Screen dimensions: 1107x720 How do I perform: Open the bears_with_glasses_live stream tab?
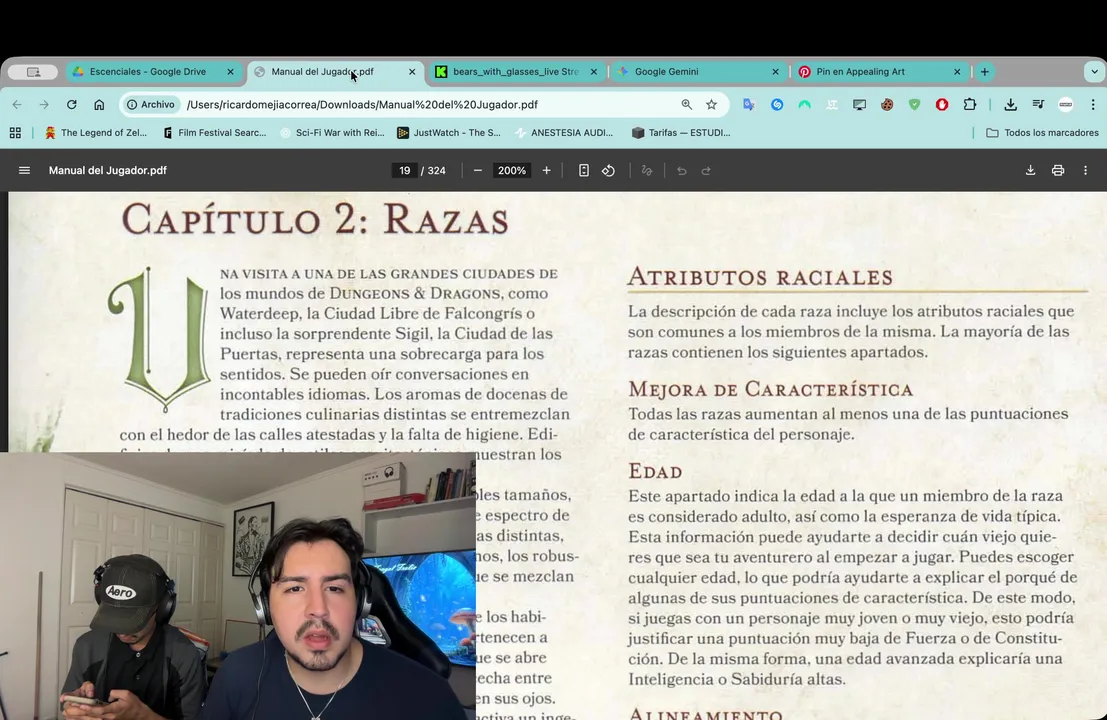516,72
